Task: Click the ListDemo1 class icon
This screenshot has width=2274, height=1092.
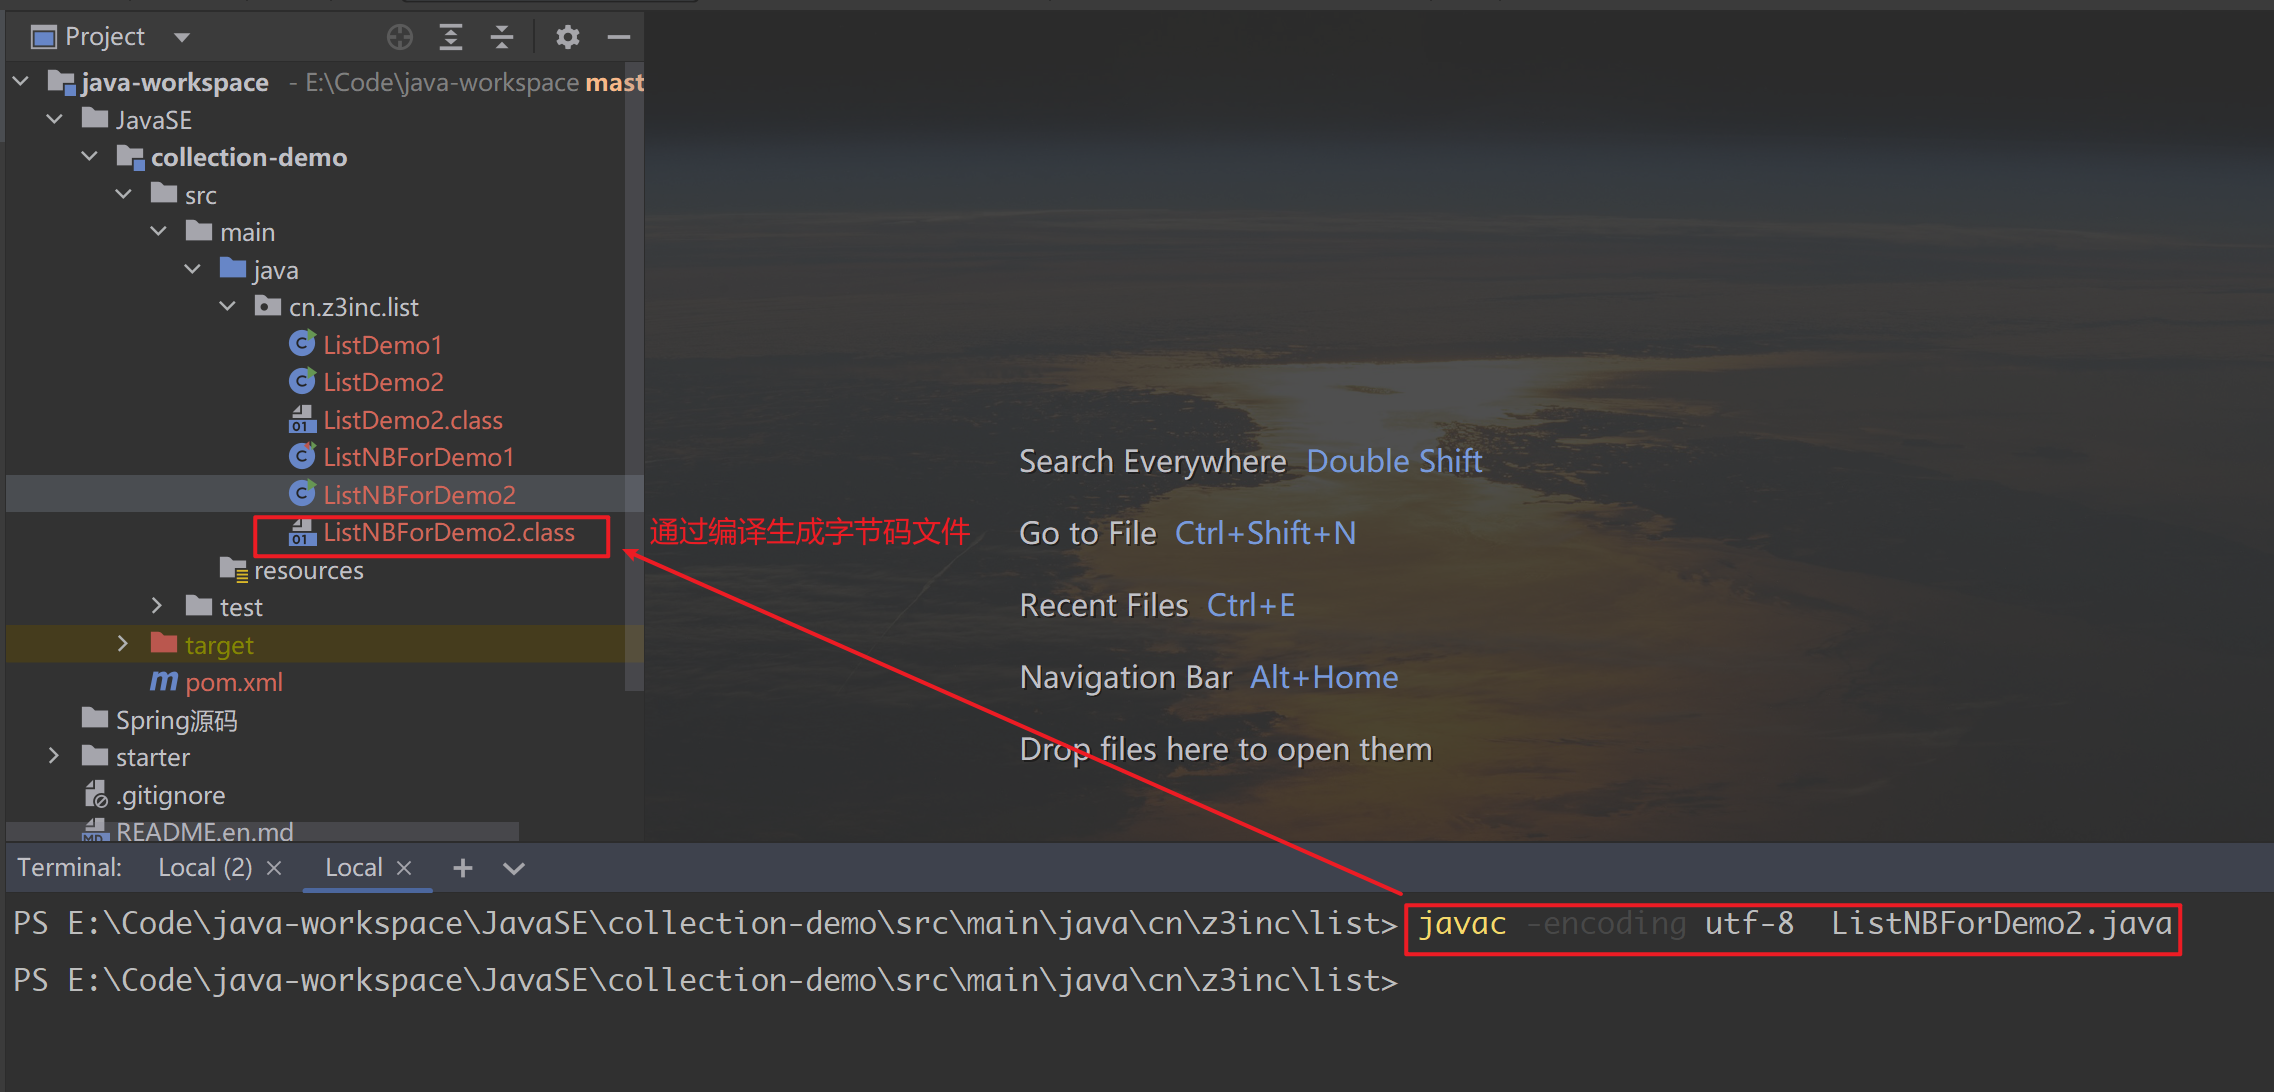Action: (x=302, y=344)
